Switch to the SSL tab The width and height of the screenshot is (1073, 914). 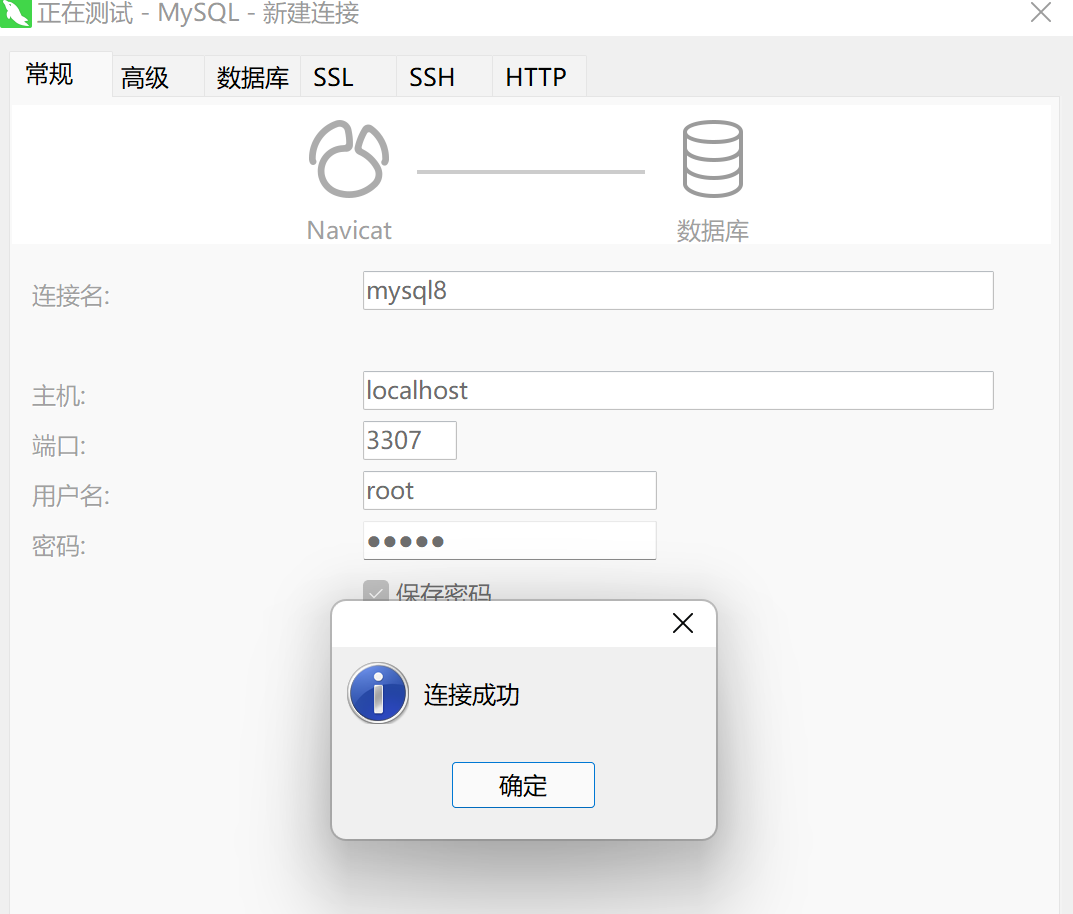tap(348, 77)
